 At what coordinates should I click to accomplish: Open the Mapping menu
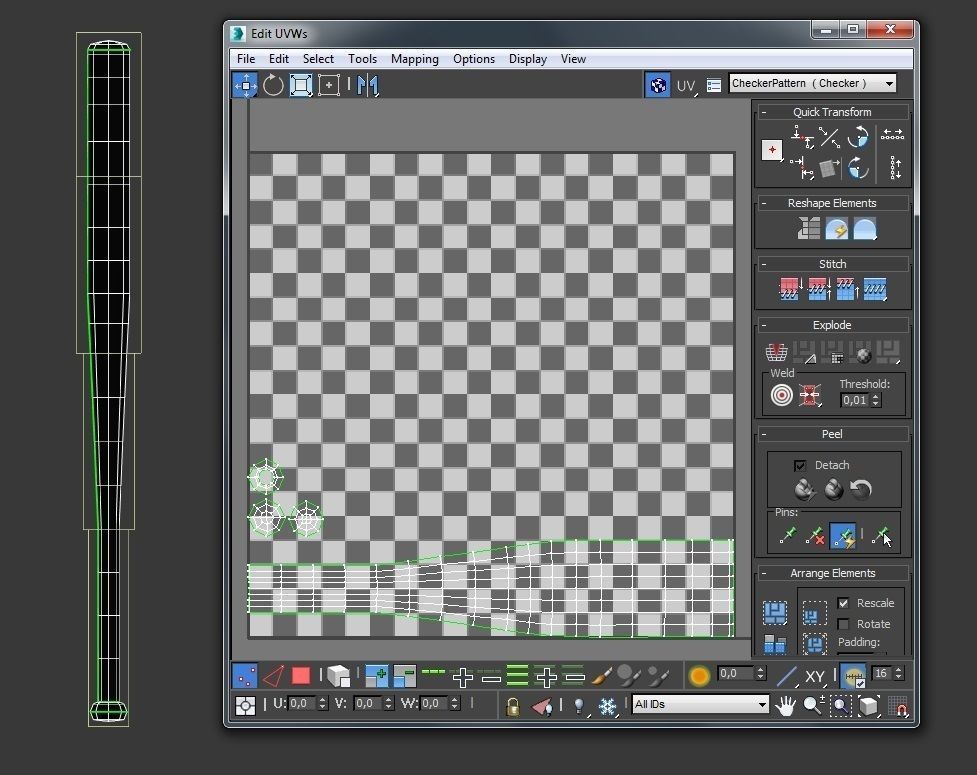(414, 59)
